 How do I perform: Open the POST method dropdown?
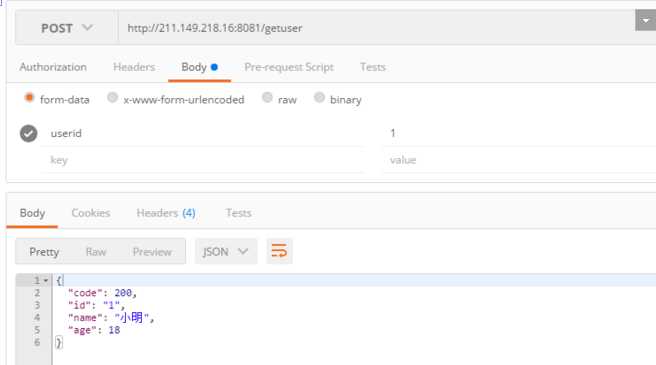tap(66, 28)
